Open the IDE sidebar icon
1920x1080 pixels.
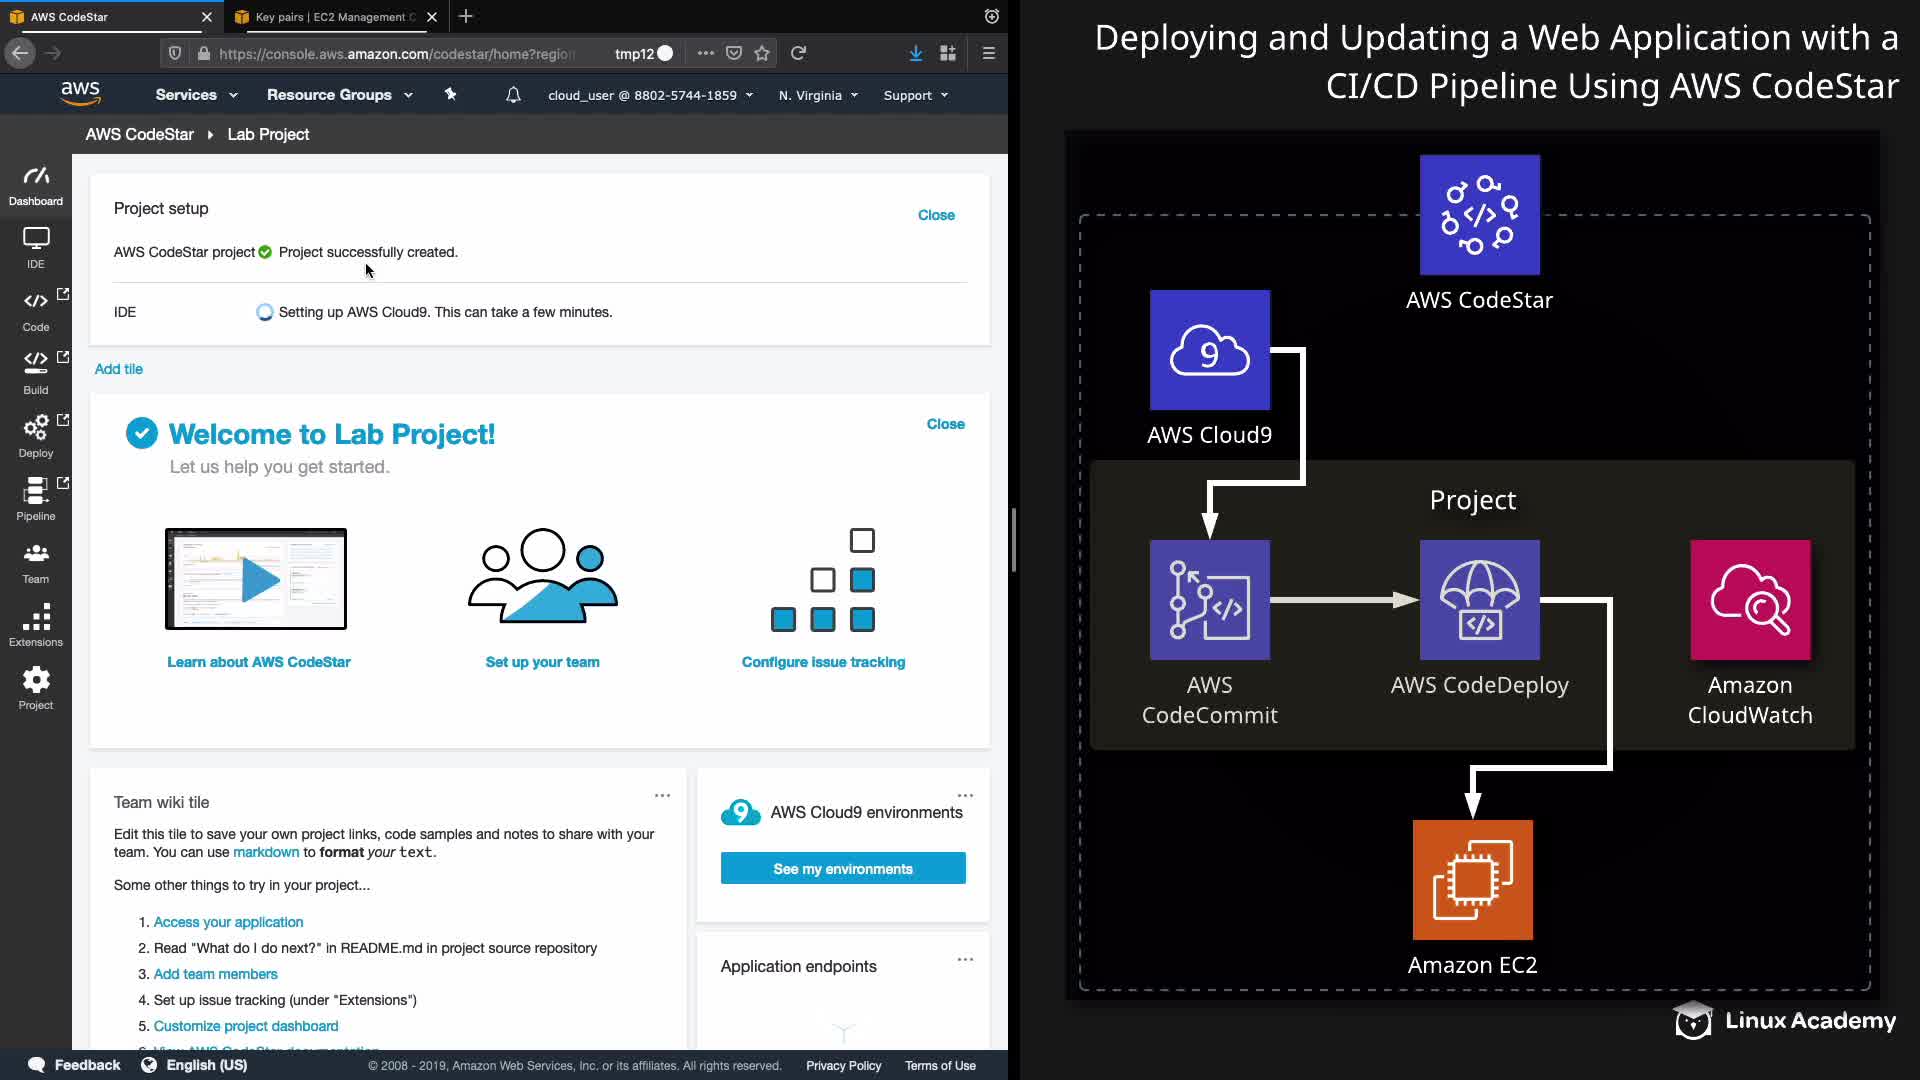point(36,247)
